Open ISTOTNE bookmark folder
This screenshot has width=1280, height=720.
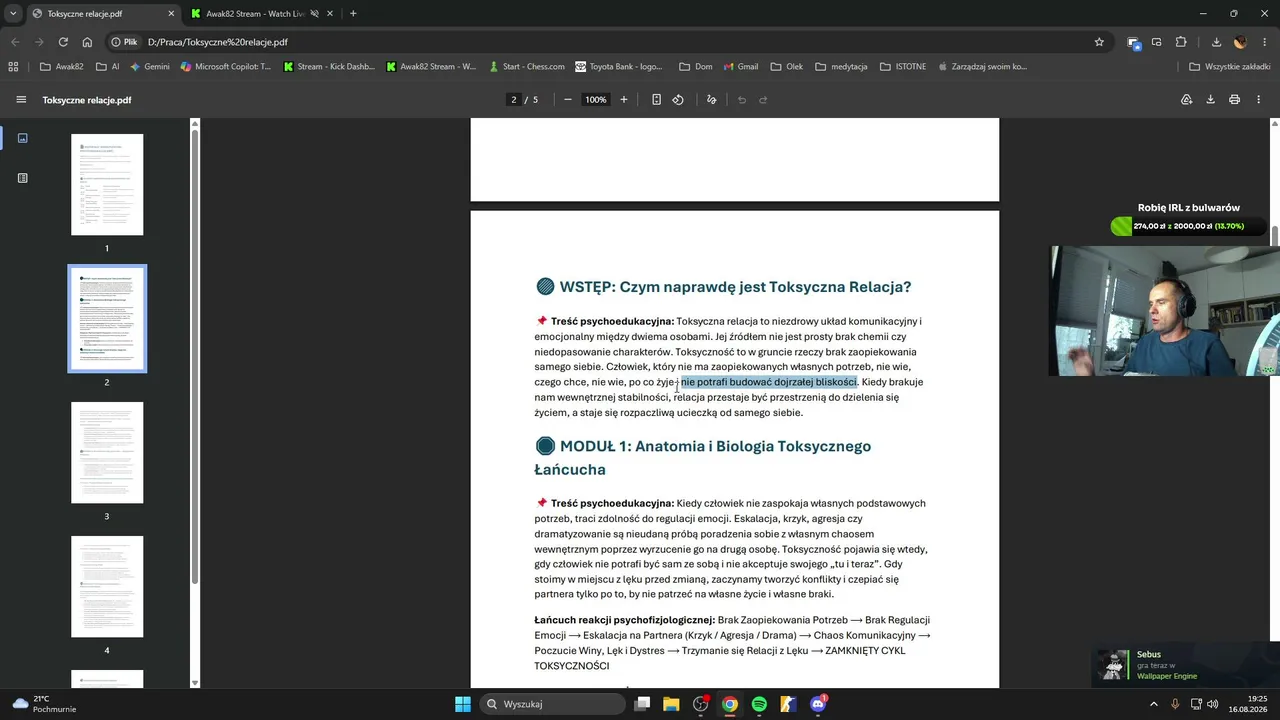point(903,67)
